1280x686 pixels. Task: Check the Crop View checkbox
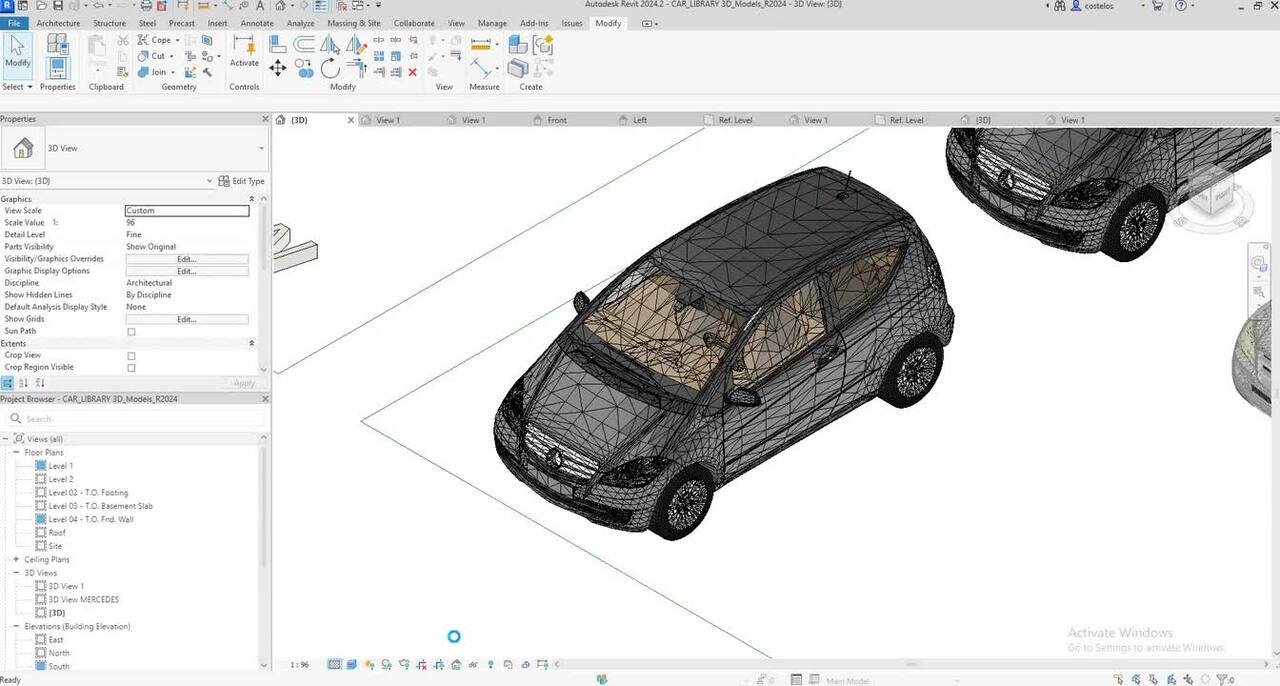pos(131,356)
